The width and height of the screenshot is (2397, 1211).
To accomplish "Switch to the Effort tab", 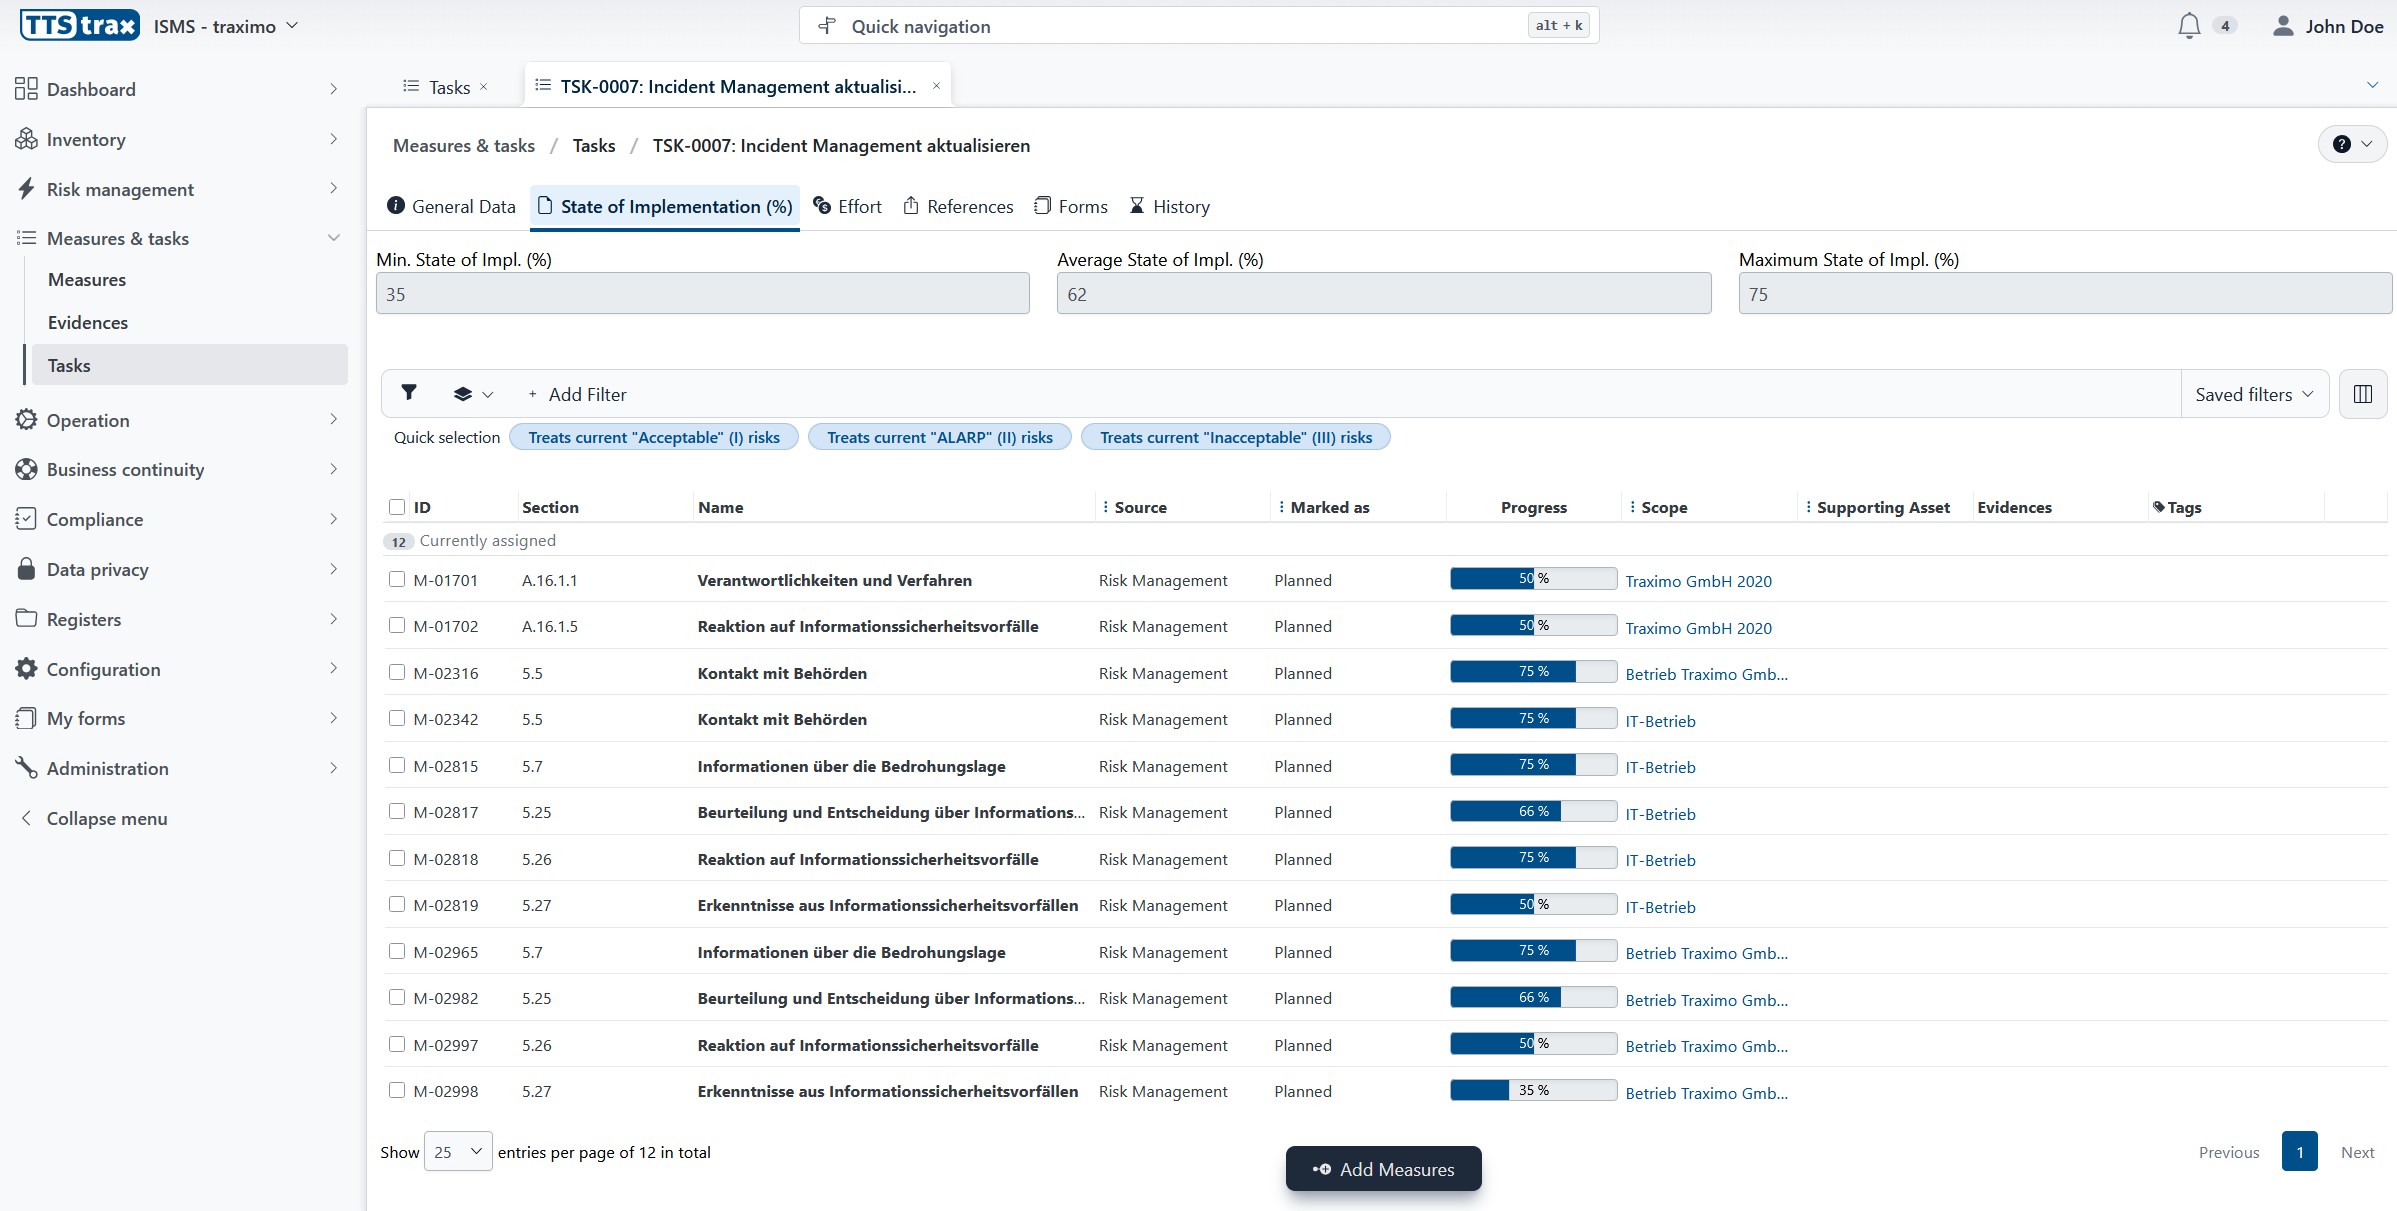I will 847,206.
